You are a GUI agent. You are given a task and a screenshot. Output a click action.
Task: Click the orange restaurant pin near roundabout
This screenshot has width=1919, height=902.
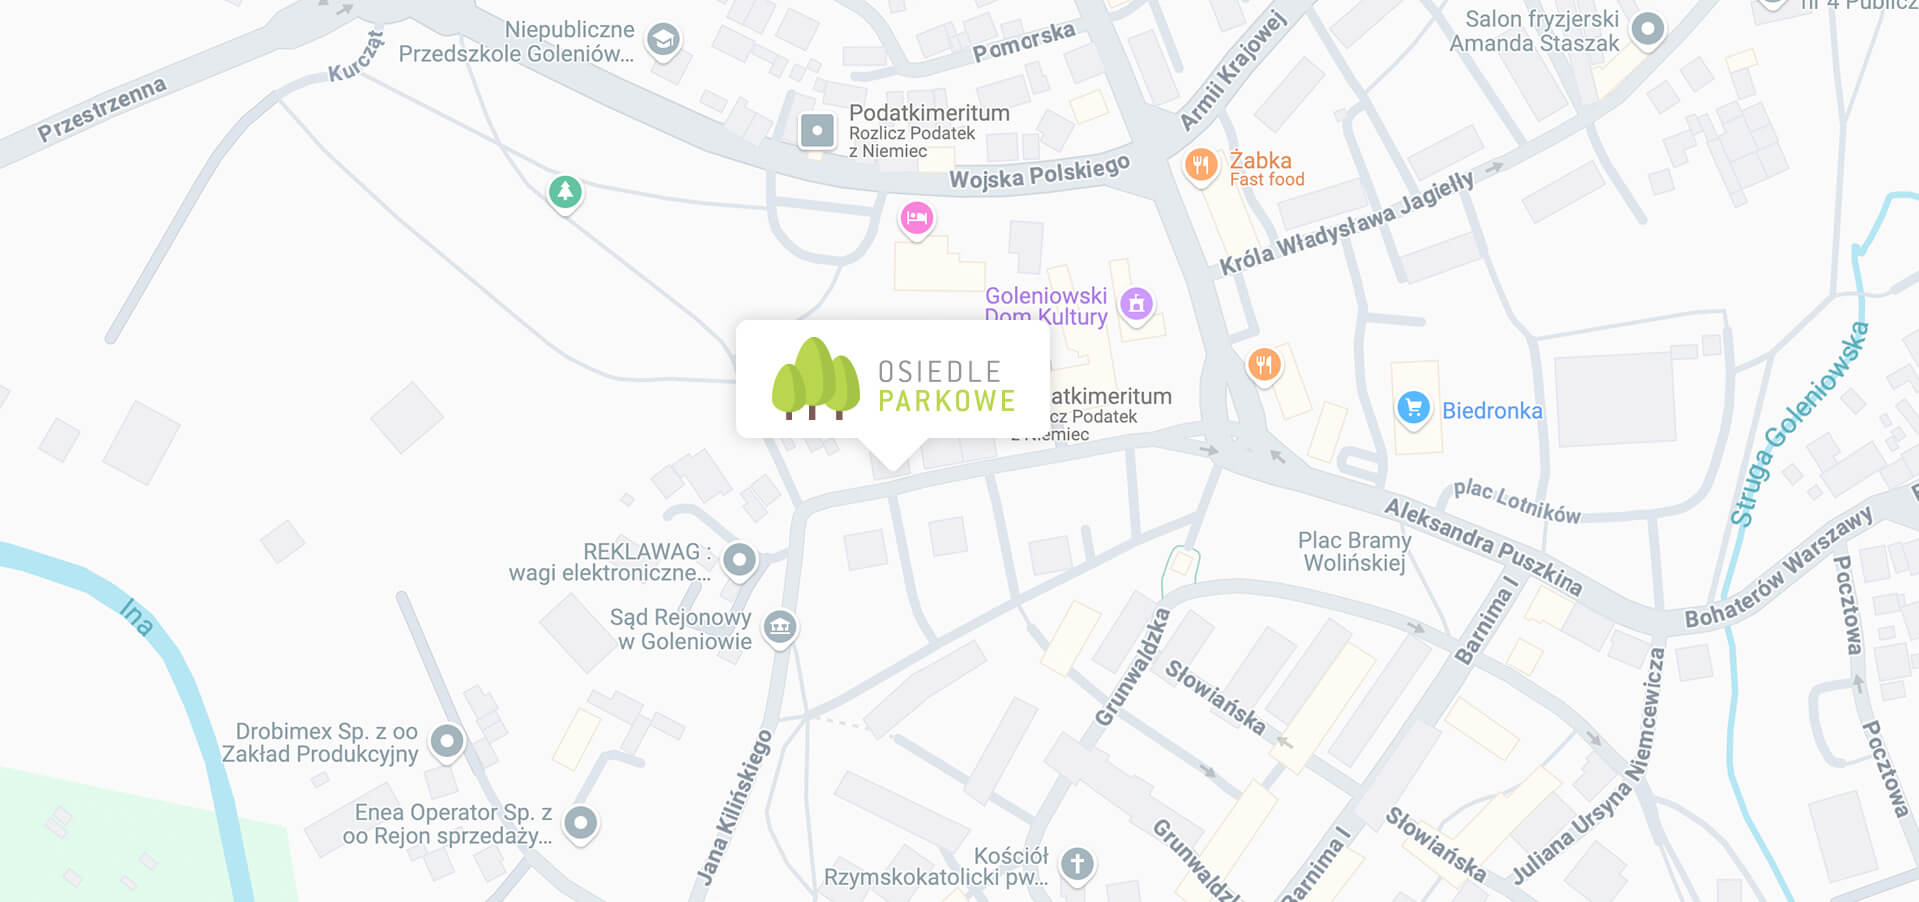pyautogui.click(x=1264, y=366)
